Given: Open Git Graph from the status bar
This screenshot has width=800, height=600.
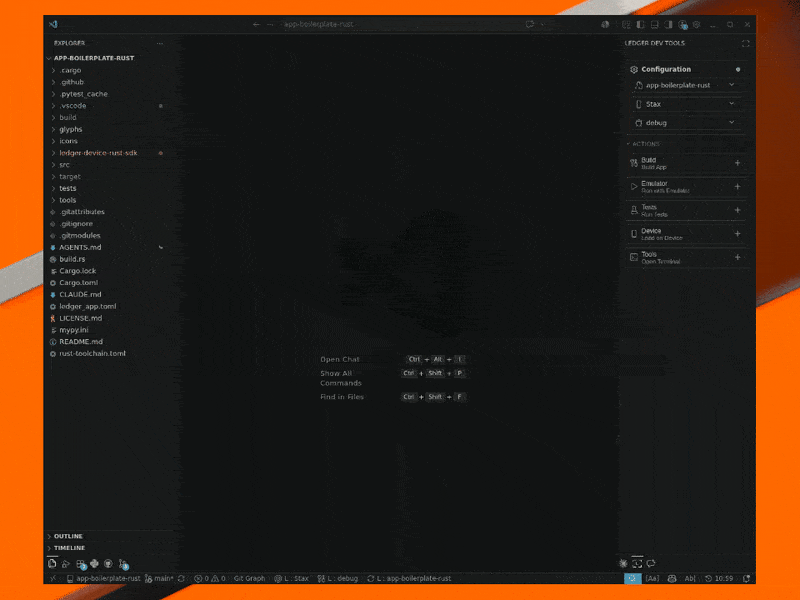Looking at the screenshot, I should (249, 578).
